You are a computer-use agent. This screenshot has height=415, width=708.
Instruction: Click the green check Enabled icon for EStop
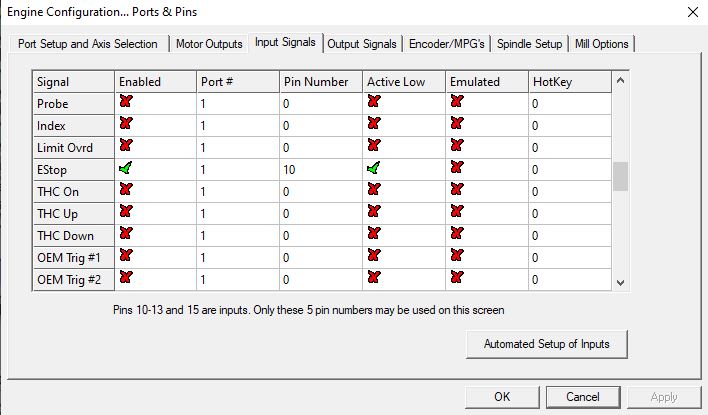(126, 168)
